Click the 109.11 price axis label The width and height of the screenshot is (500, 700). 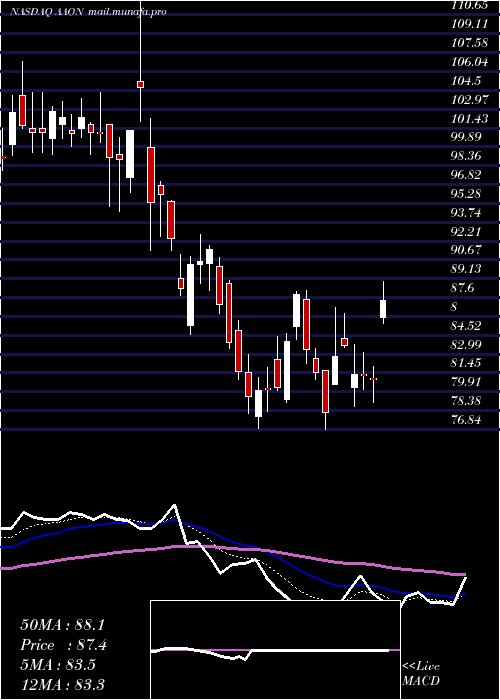[470, 24]
